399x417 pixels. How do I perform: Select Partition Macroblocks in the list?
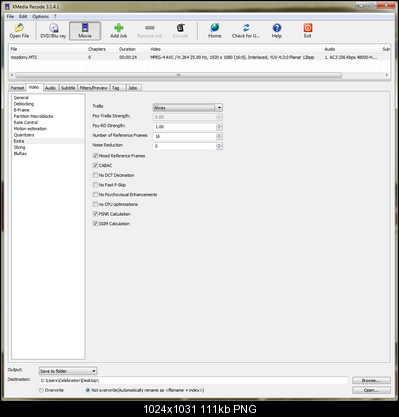click(x=33, y=116)
